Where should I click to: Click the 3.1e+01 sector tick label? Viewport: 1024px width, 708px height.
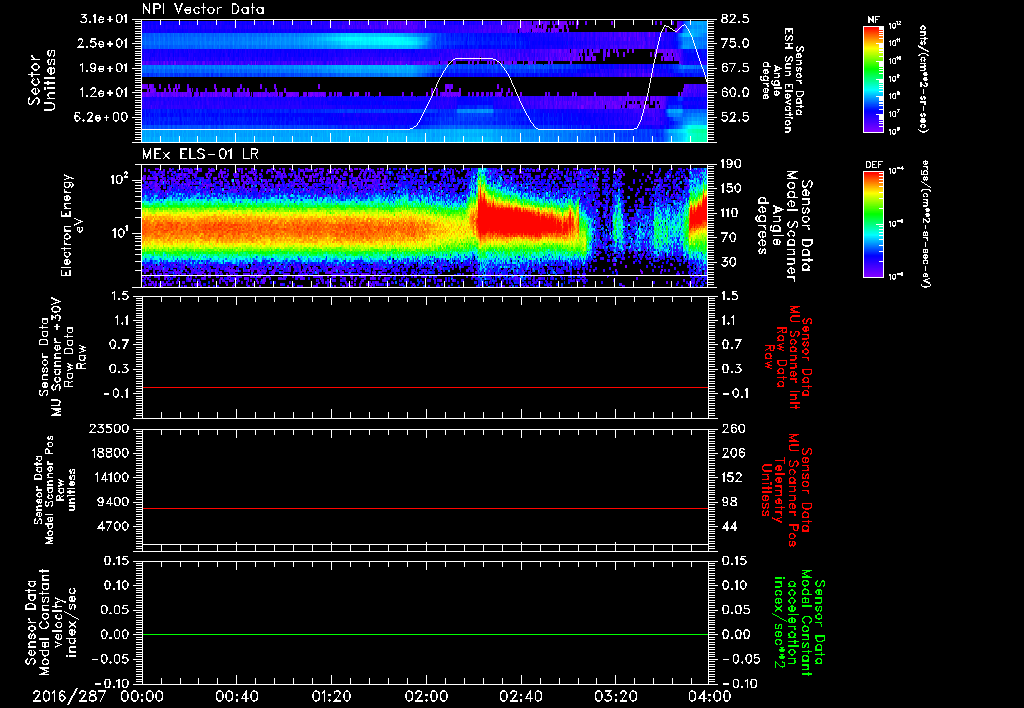pyautogui.click(x=104, y=19)
